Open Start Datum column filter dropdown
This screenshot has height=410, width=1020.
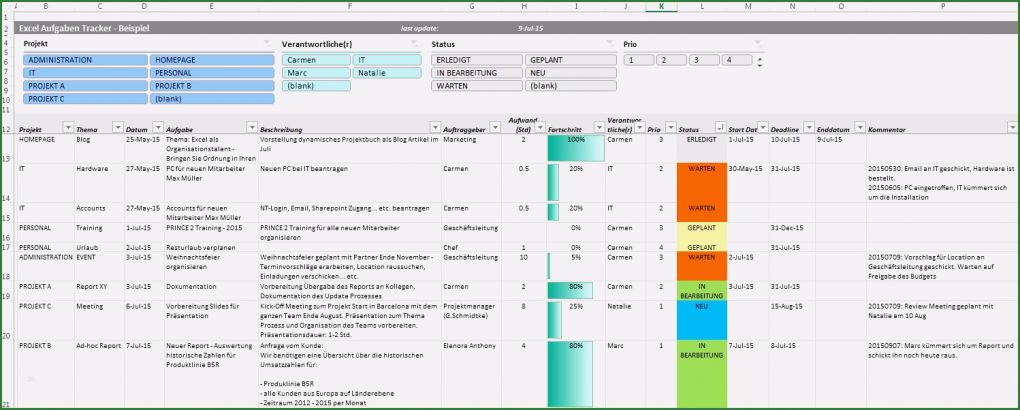(x=763, y=127)
